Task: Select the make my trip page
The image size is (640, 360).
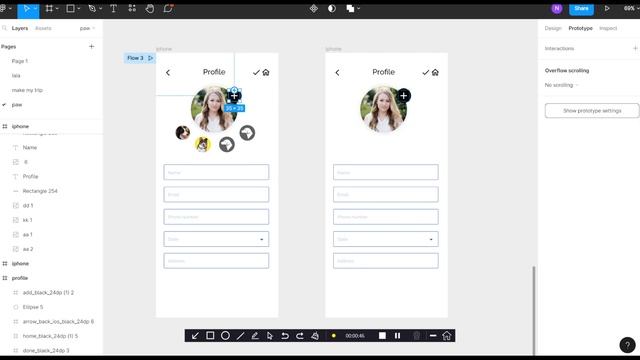Action: [27, 90]
